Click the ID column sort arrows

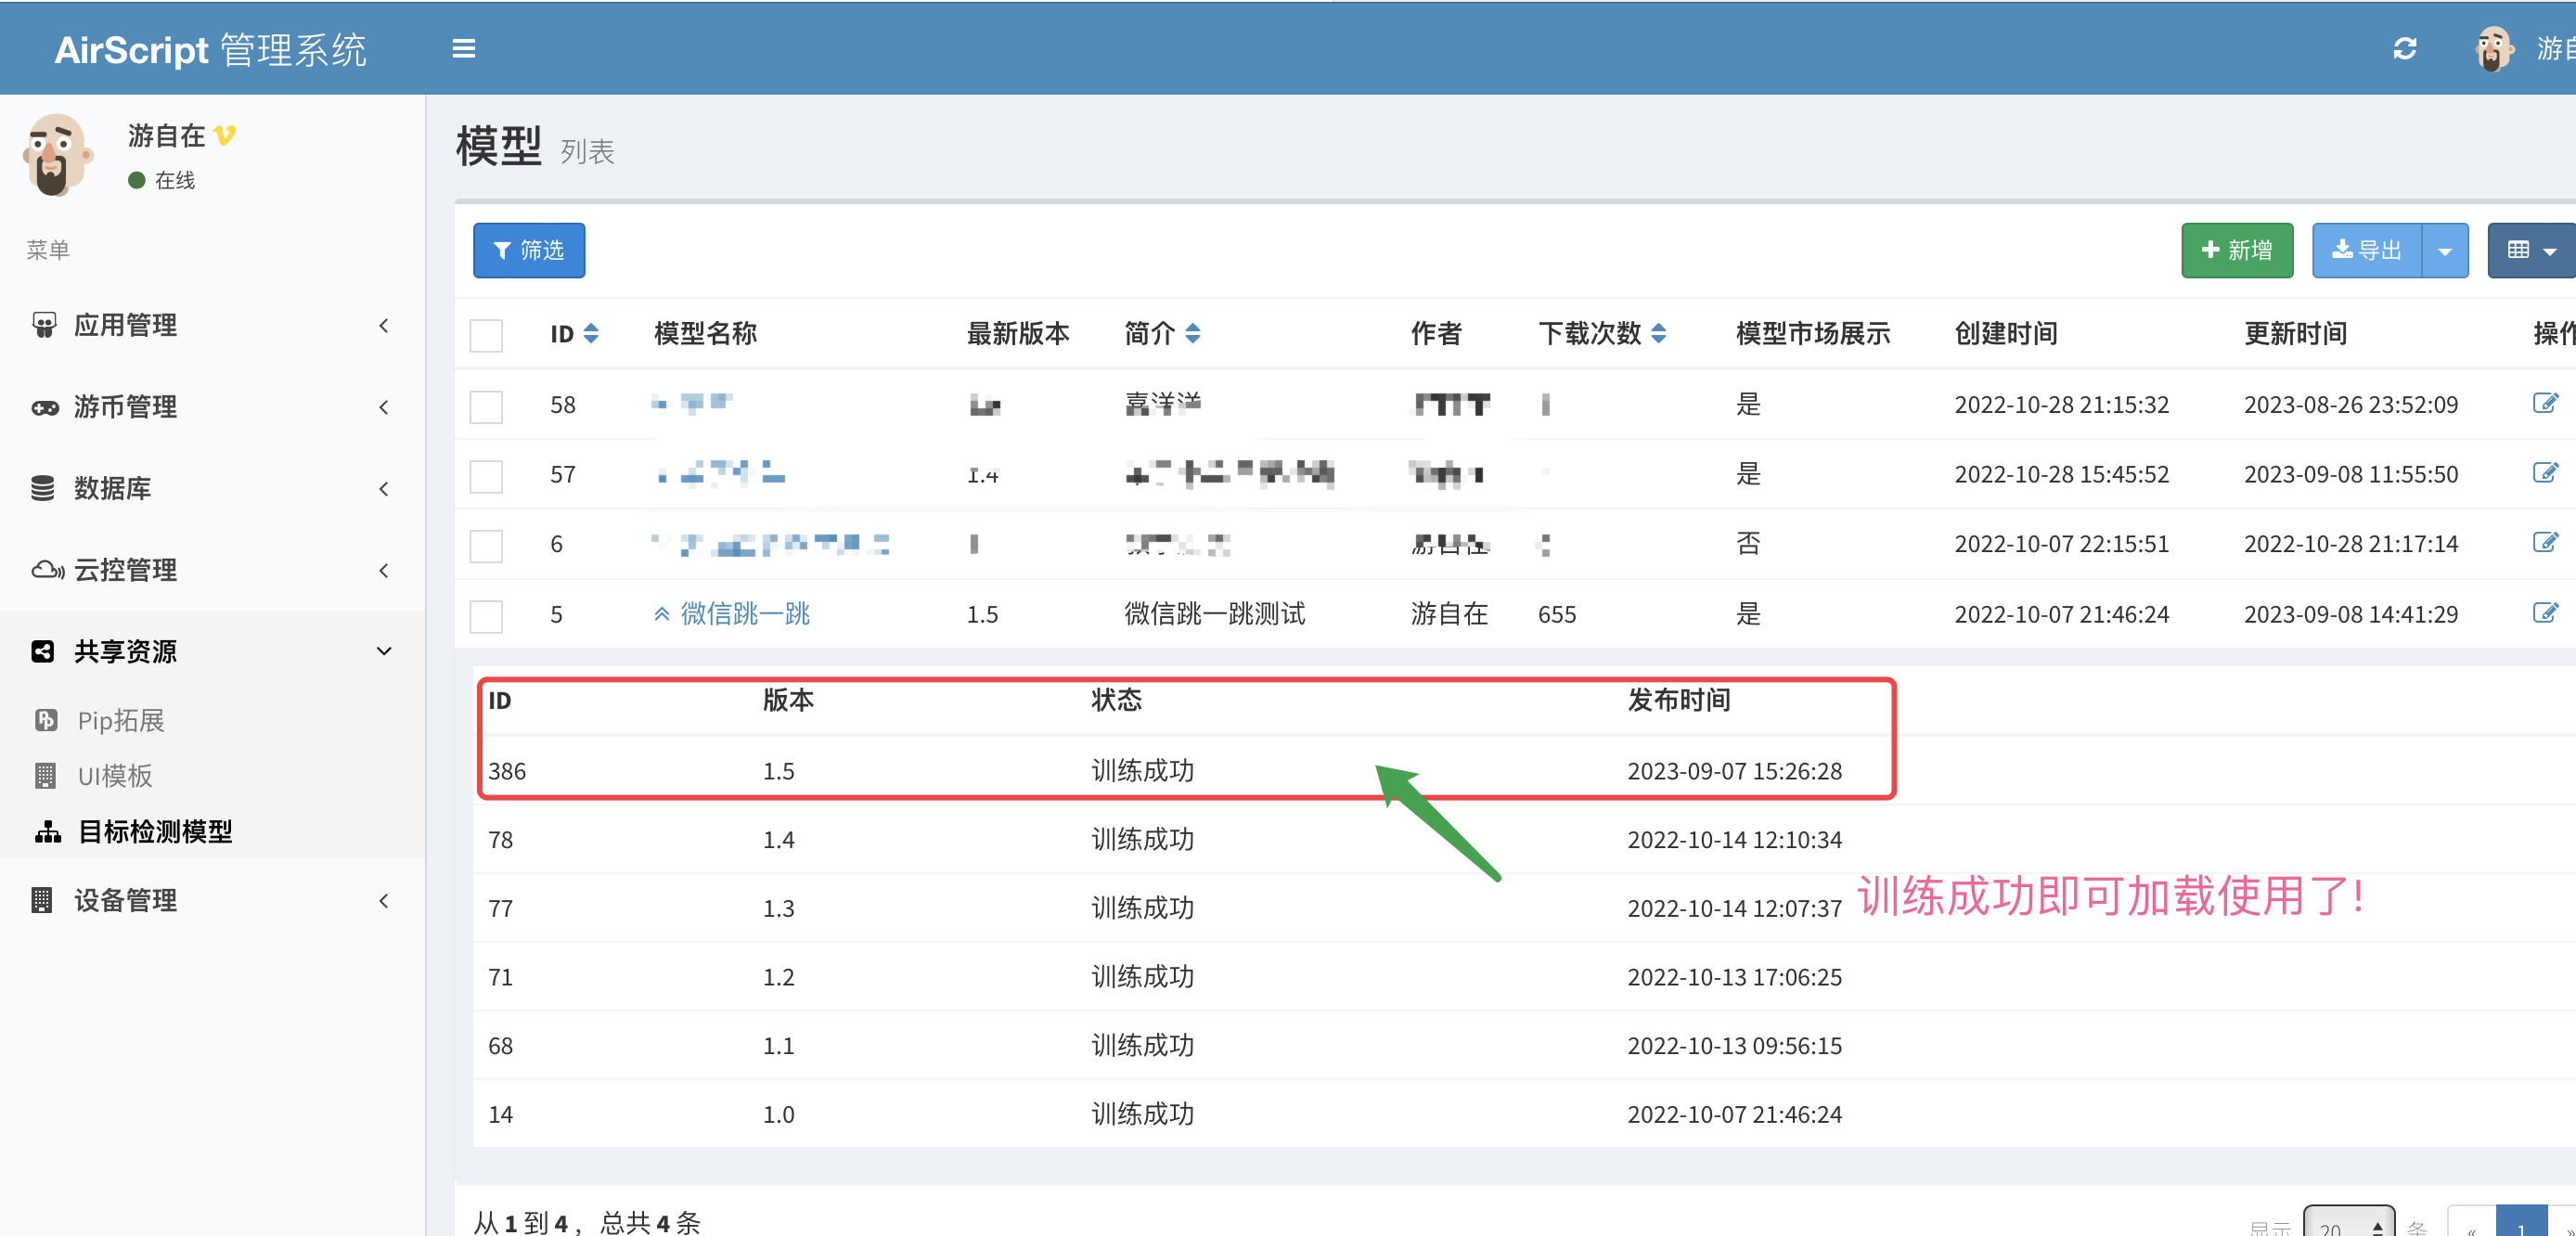tap(591, 333)
